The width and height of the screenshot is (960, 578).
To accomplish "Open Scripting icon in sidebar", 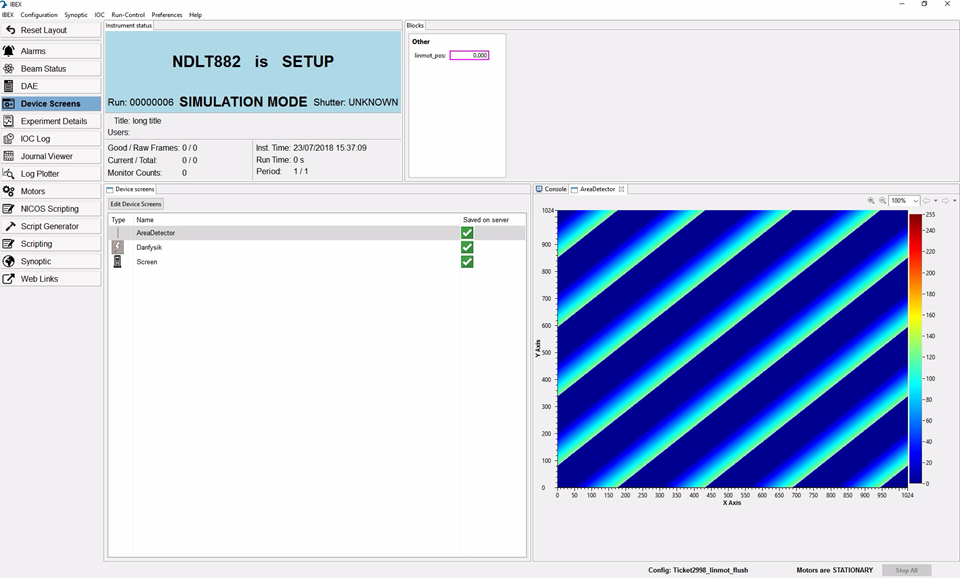I will tap(9, 244).
